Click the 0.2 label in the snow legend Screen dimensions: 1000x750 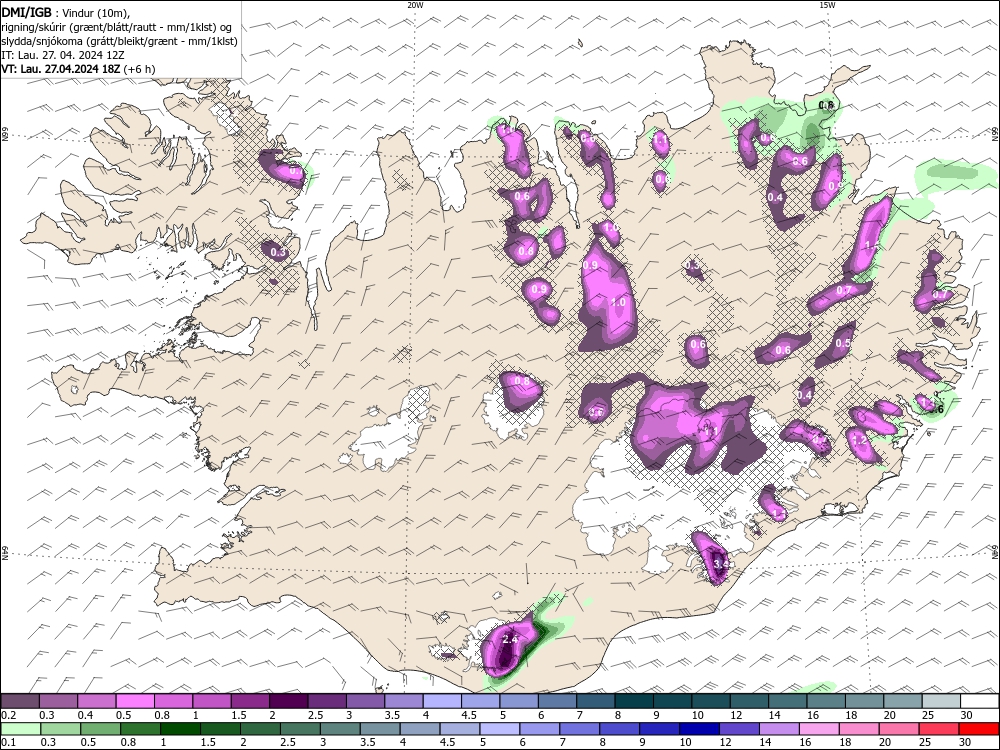tap(8, 716)
